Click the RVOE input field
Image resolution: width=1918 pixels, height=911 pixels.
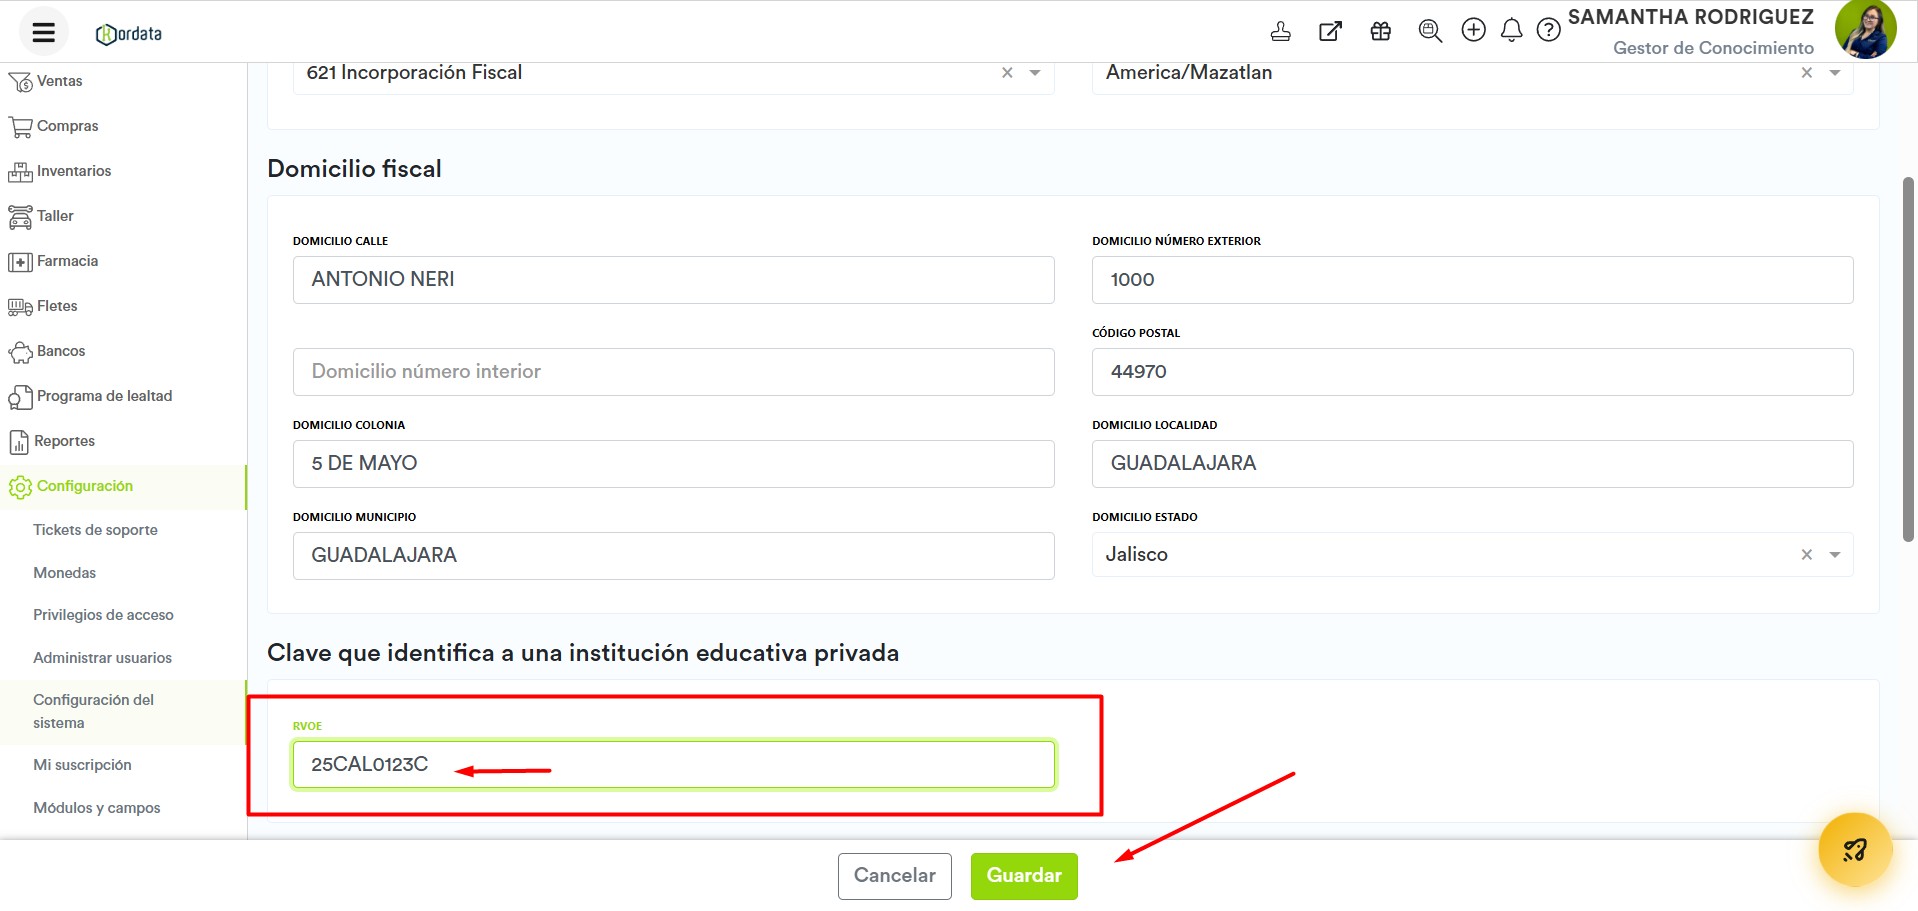tap(673, 765)
